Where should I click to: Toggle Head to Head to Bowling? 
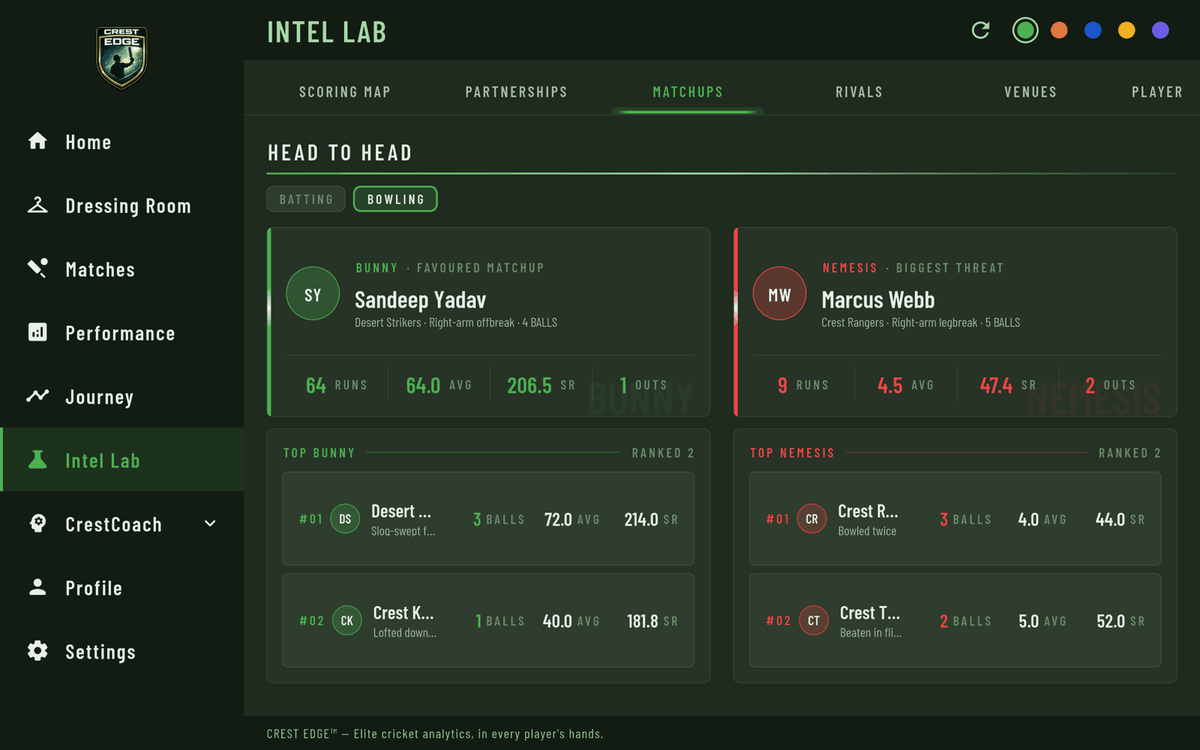click(x=395, y=199)
